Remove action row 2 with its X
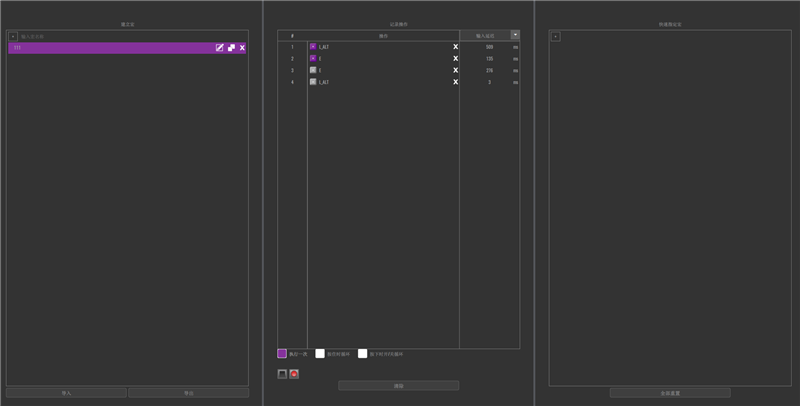This screenshot has height=406, width=800. coord(456,58)
